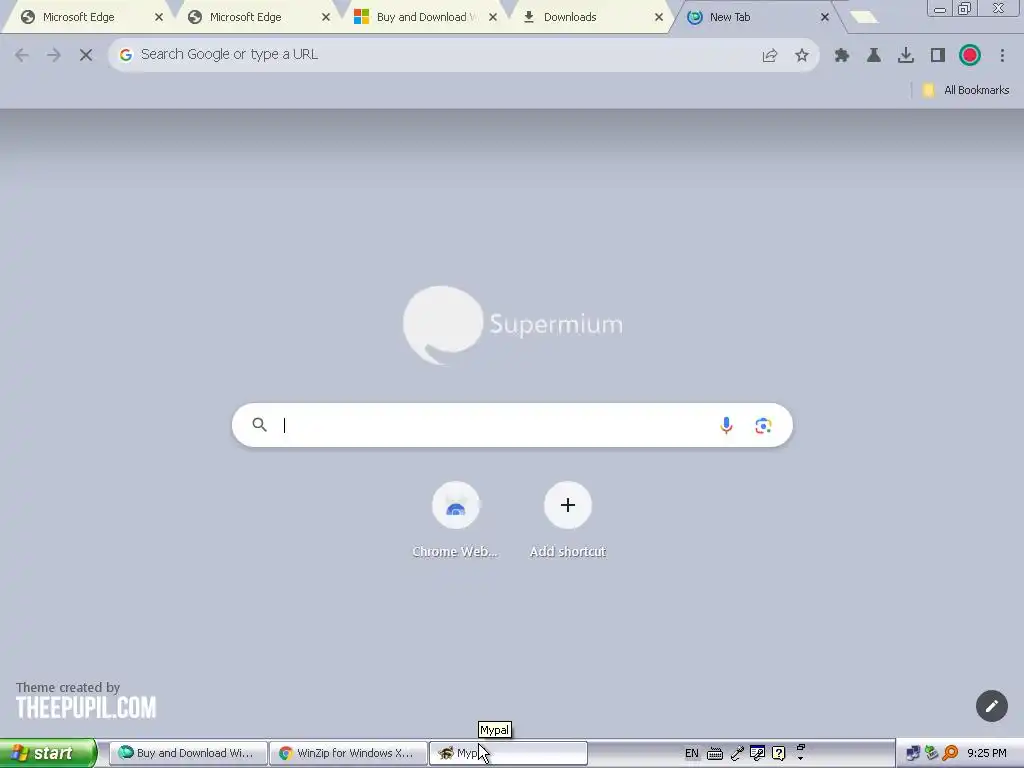Open the Windows Start menu
Viewport: 1024px width, 768px height.
(48, 753)
